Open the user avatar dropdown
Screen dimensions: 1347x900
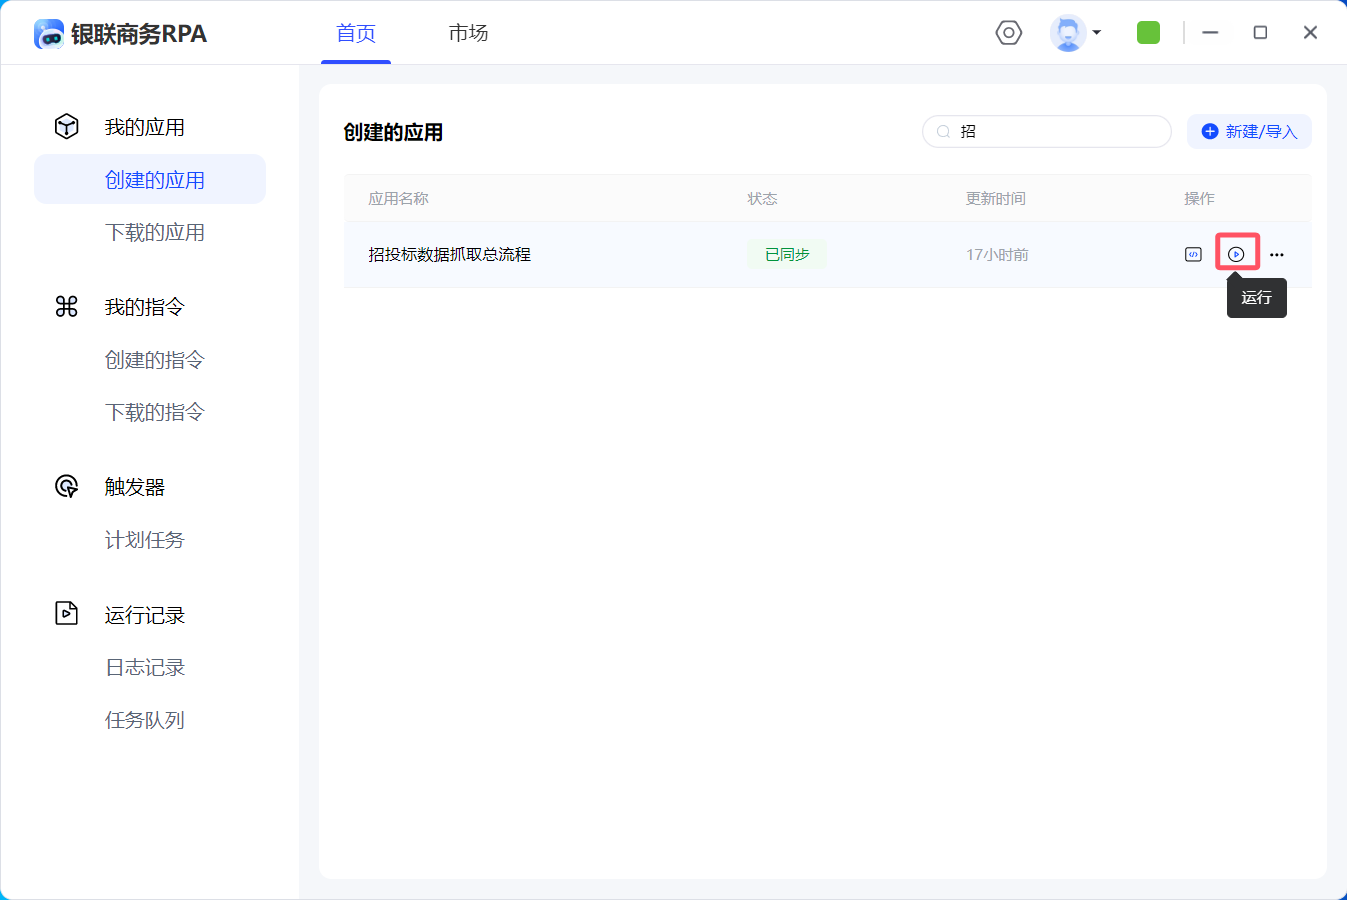[1076, 33]
